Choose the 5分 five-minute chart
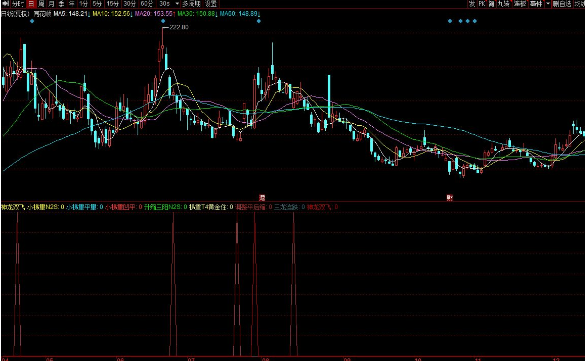Viewport: 585px width, 361px height. (97, 4)
